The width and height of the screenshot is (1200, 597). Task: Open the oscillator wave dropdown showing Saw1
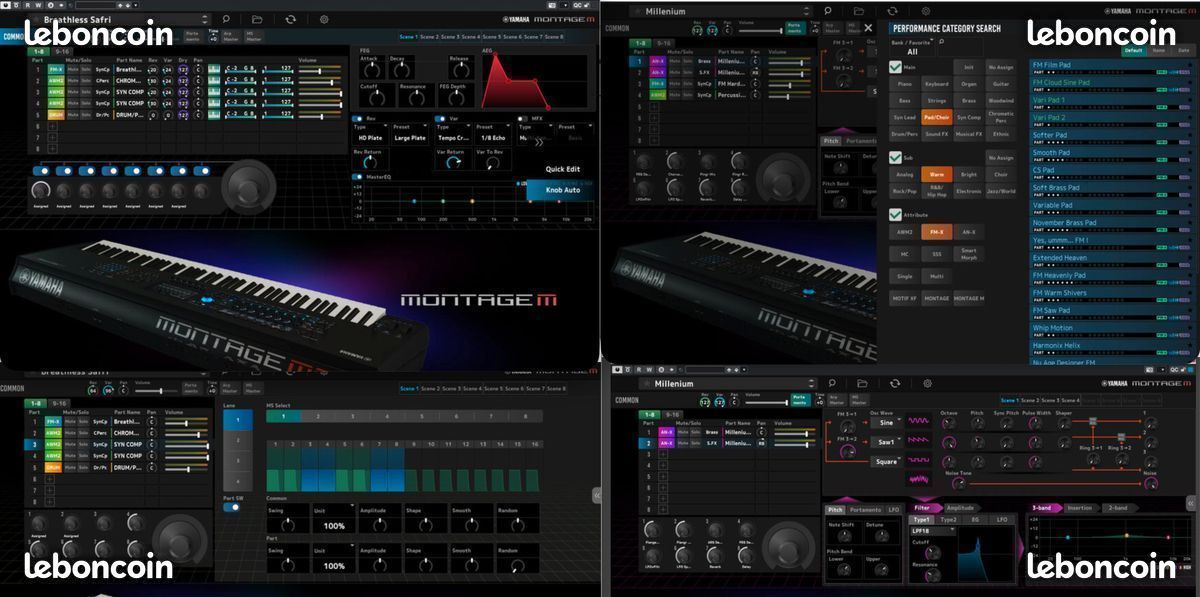click(886, 441)
